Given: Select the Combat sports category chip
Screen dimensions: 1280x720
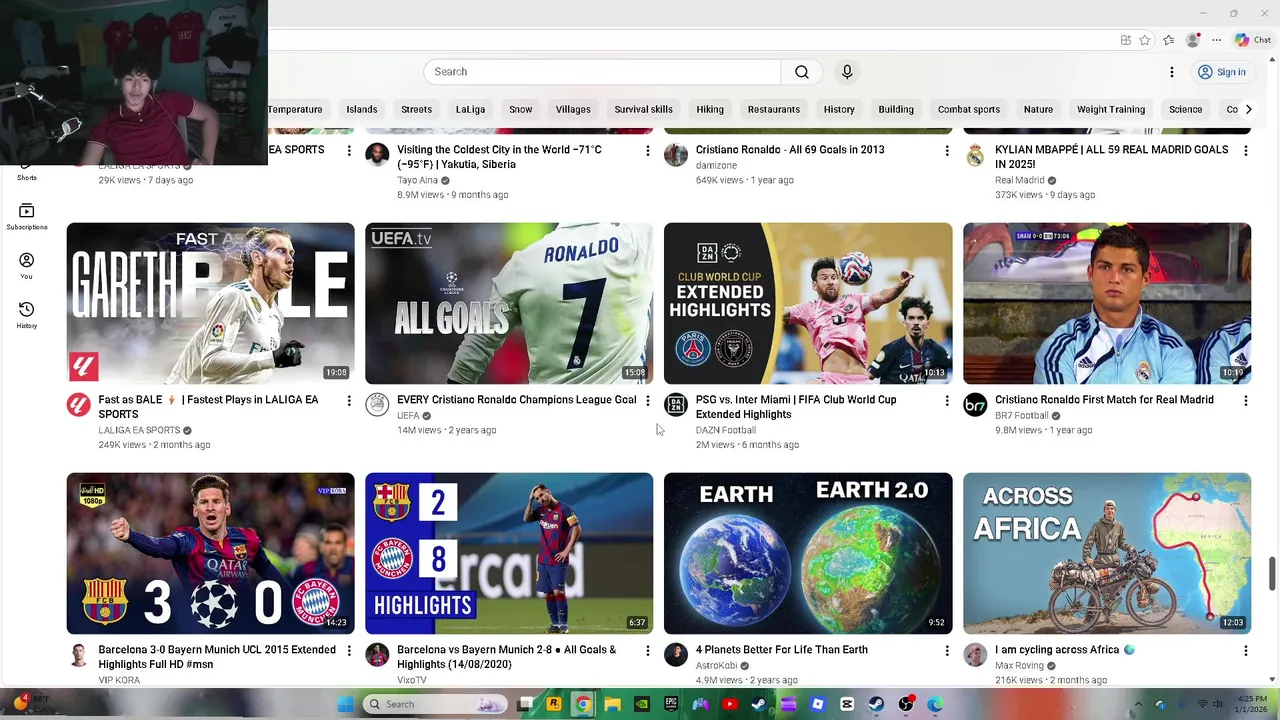Looking at the screenshot, I should (x=968, y=109).
